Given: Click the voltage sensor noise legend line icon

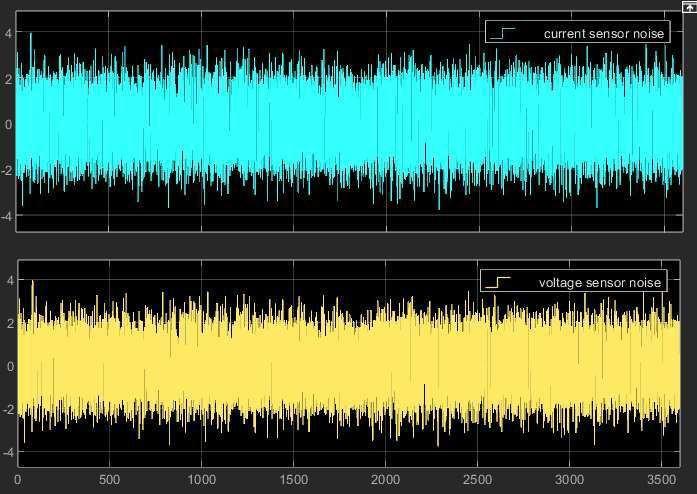Looking at the screenshot, I should click(x=498, y=282).
